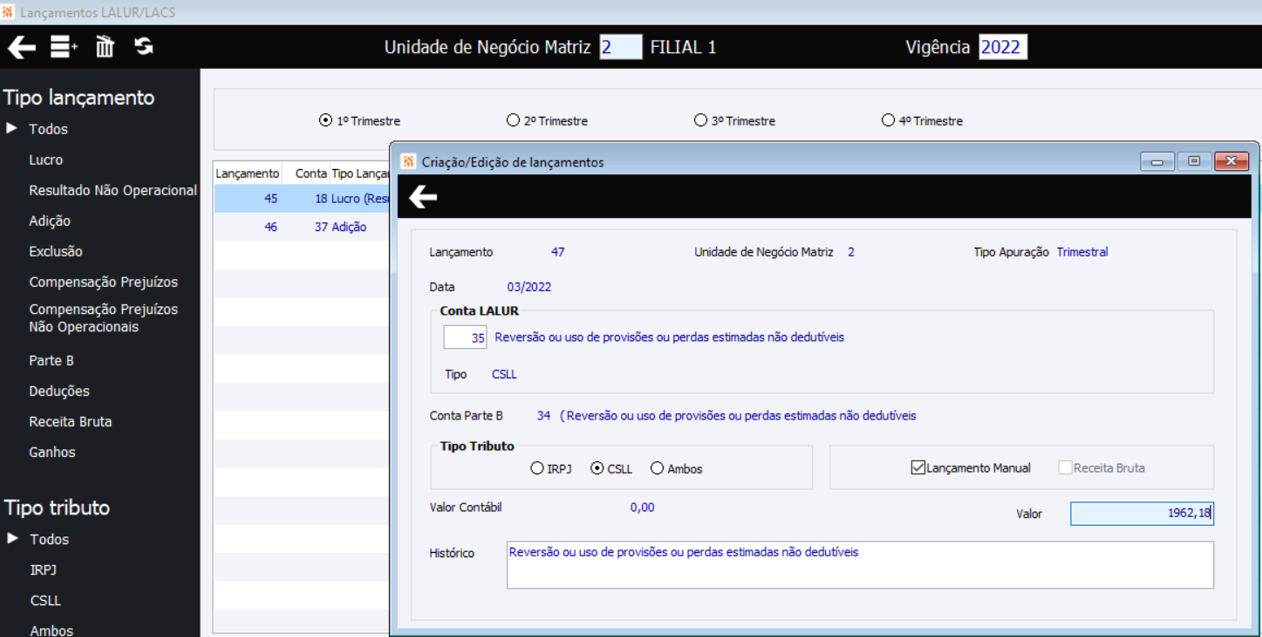Screen dimensions: 1262x637
Task: Choose IRPJ in Tipo Tributo group
Action: 537,468
